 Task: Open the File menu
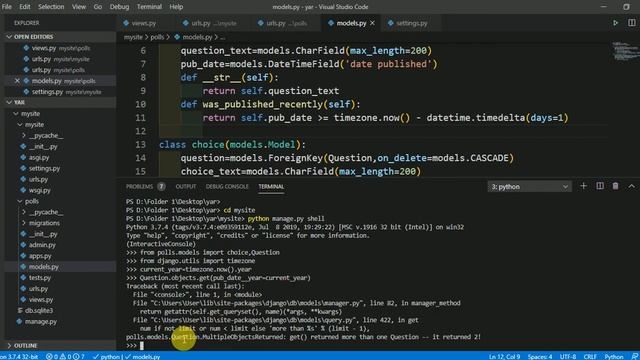(x=7, y=7)
